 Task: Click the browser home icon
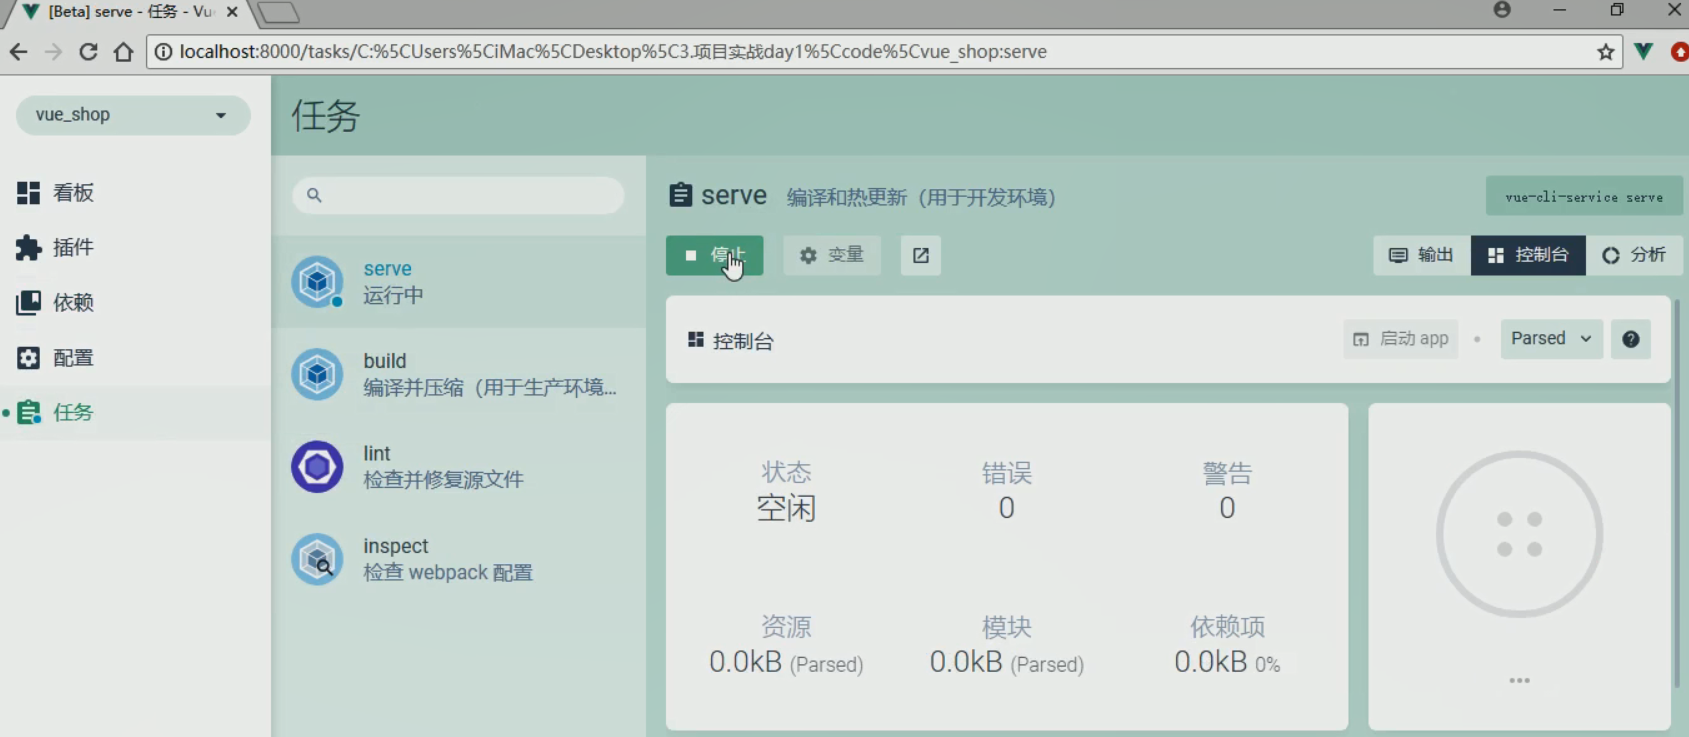click(x=123, y=52)
